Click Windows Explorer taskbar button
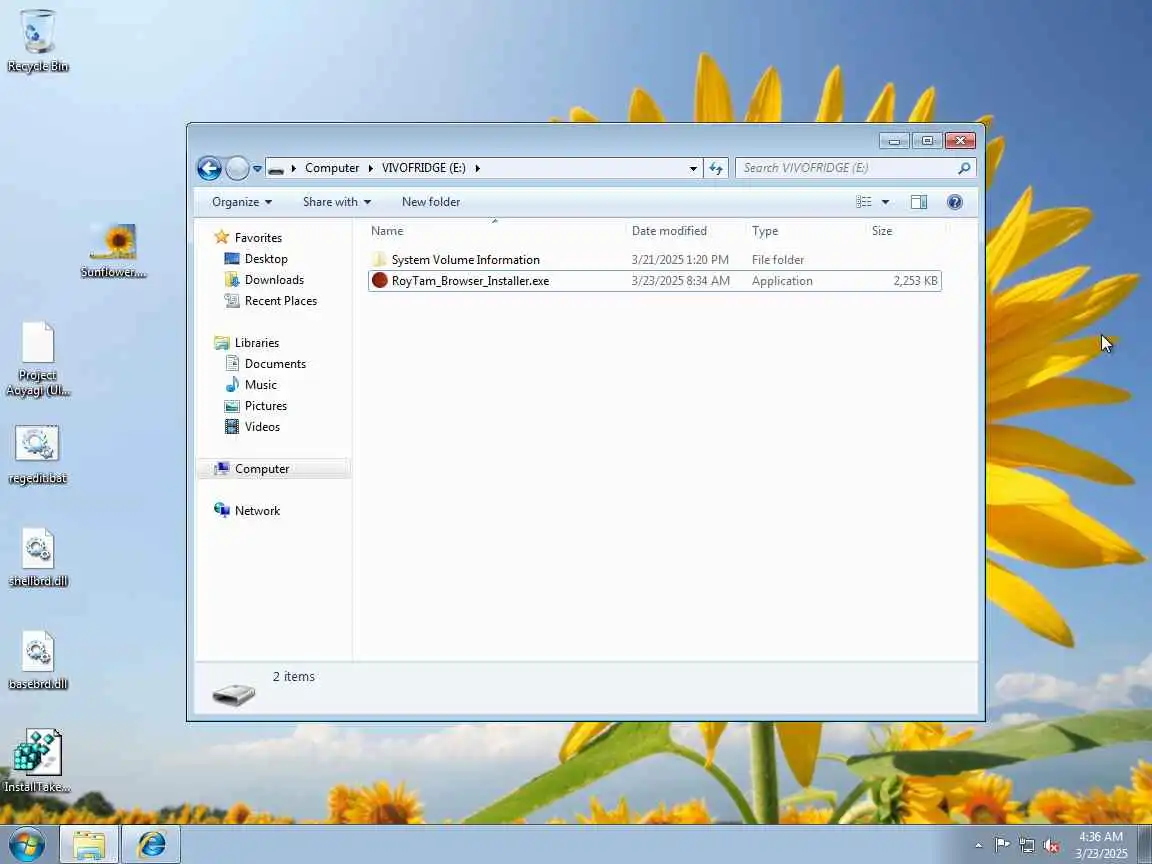Screen dimensions: 1152x864 [x=89, y=845]
